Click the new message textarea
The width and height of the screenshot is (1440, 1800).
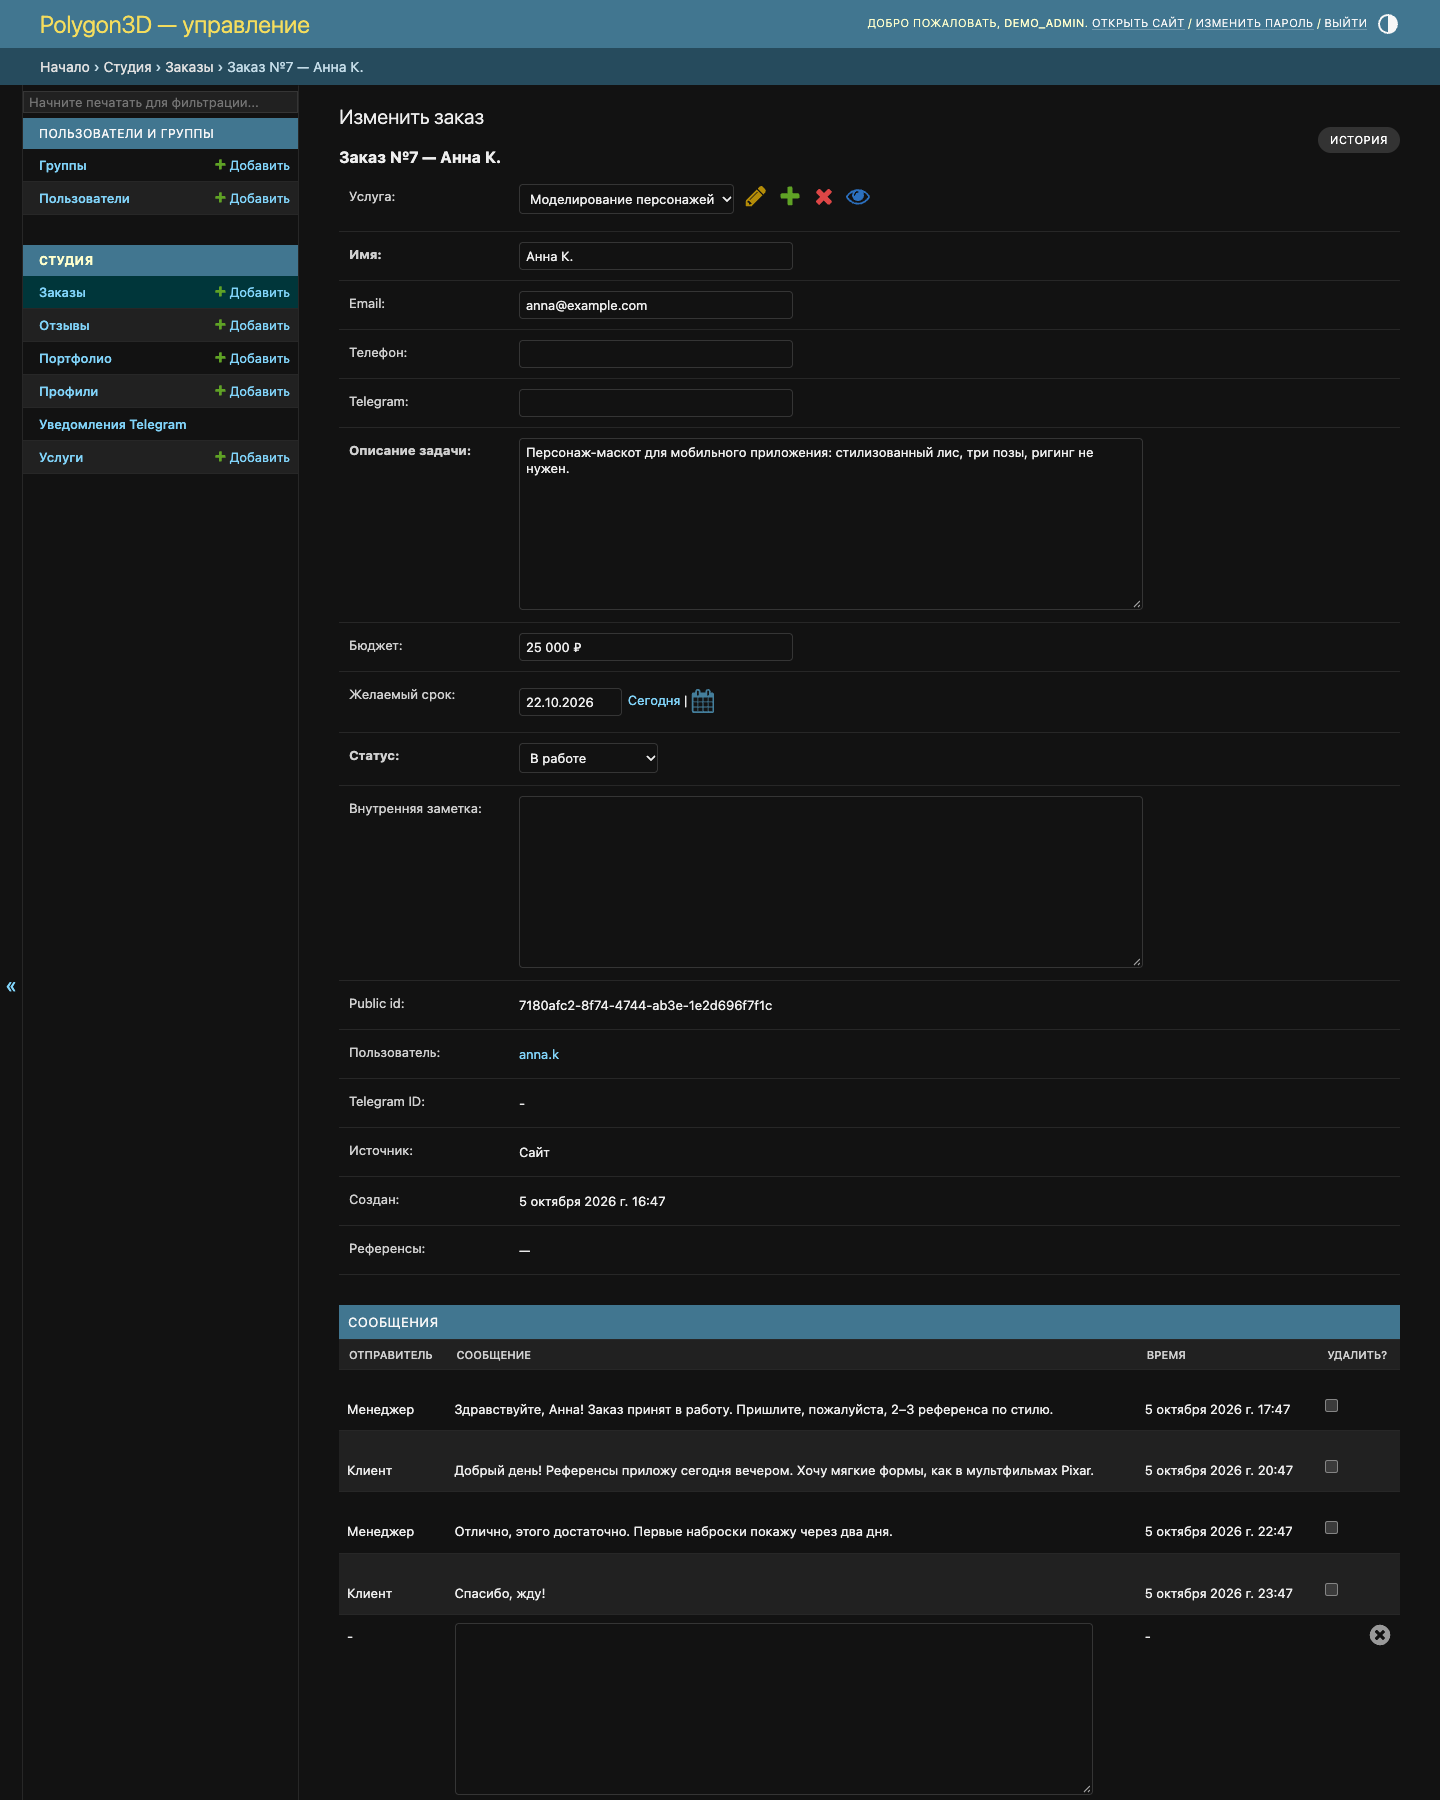tap(774, 1709)
